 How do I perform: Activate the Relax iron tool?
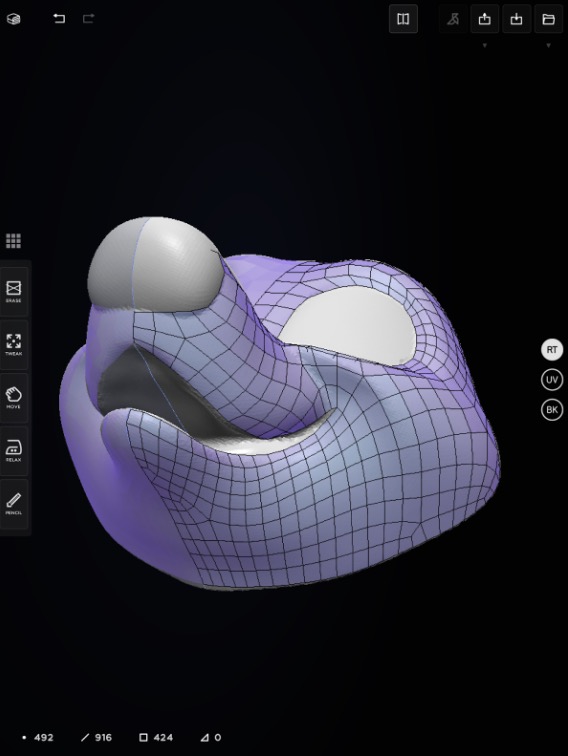(14, 450)
